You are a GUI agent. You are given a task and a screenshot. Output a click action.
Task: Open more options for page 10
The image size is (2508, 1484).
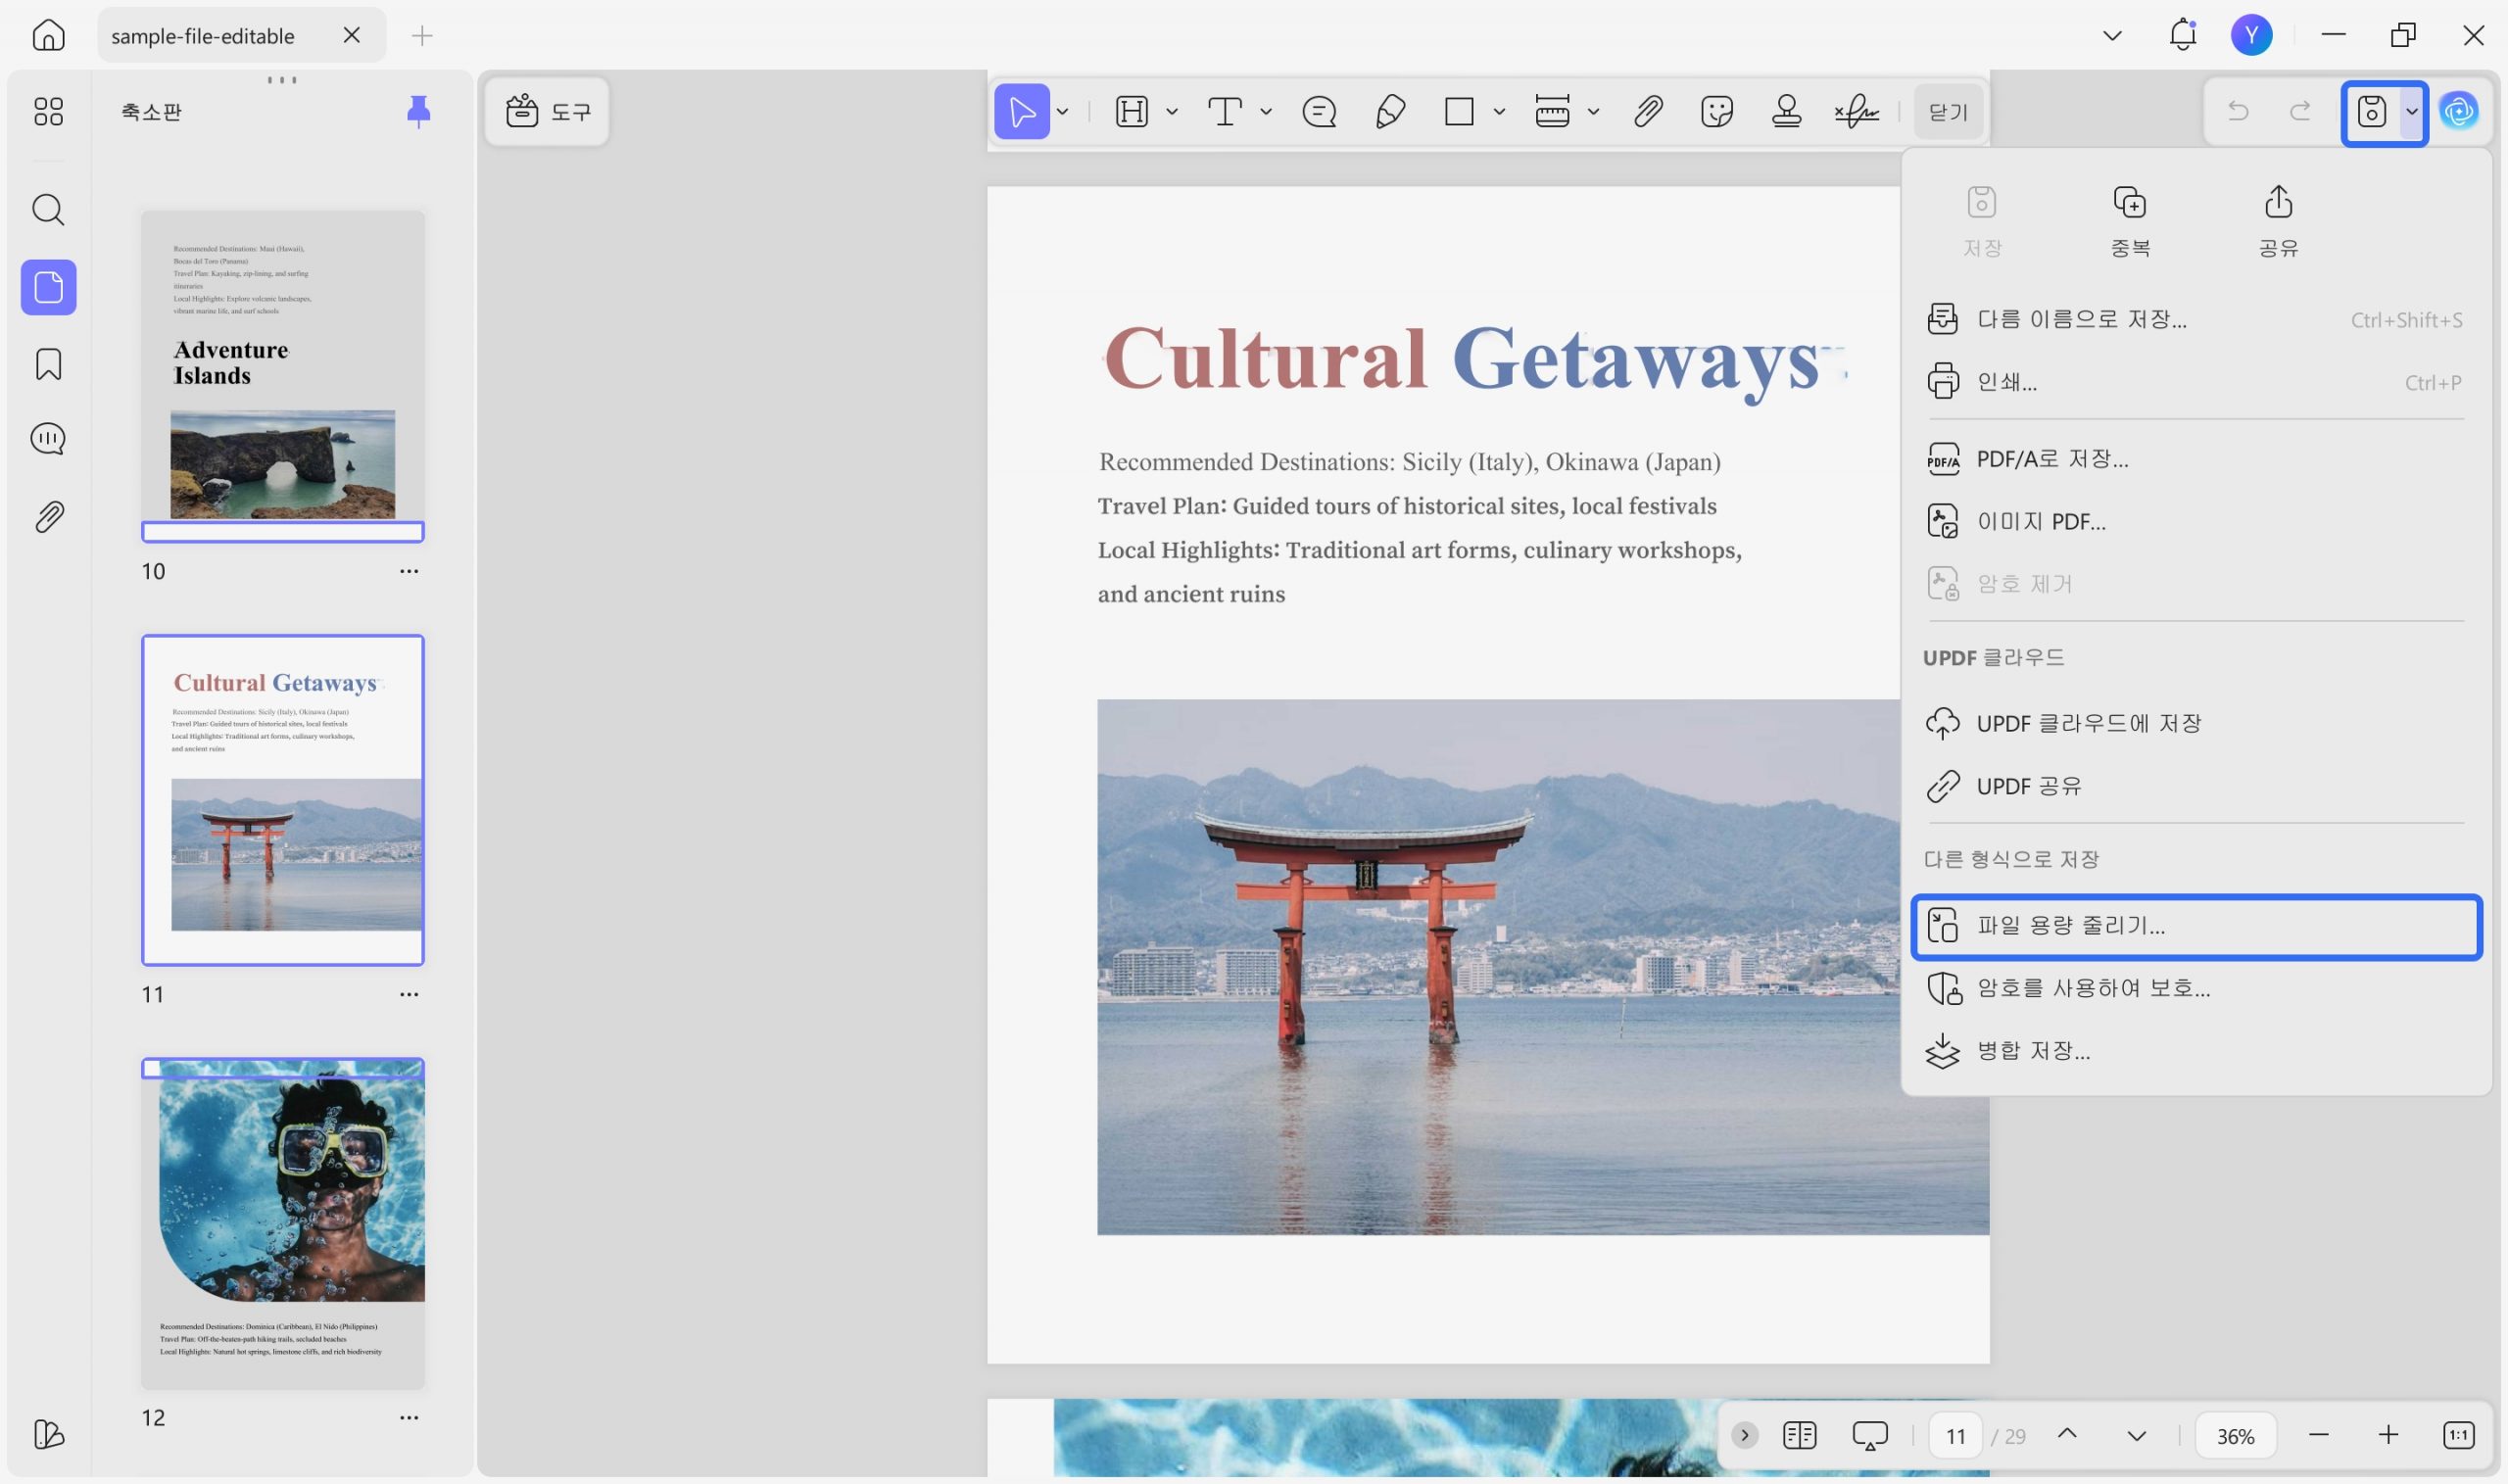point(409,571)
